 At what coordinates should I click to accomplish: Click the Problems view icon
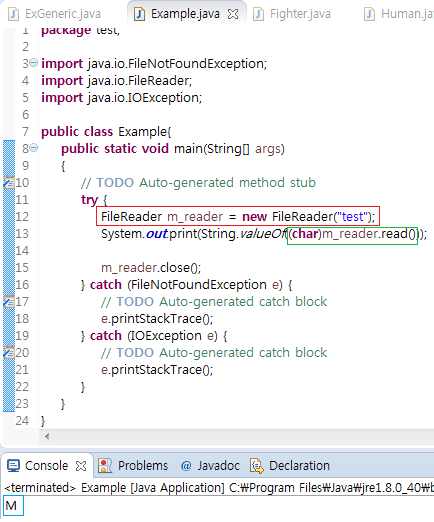[105, 466]
